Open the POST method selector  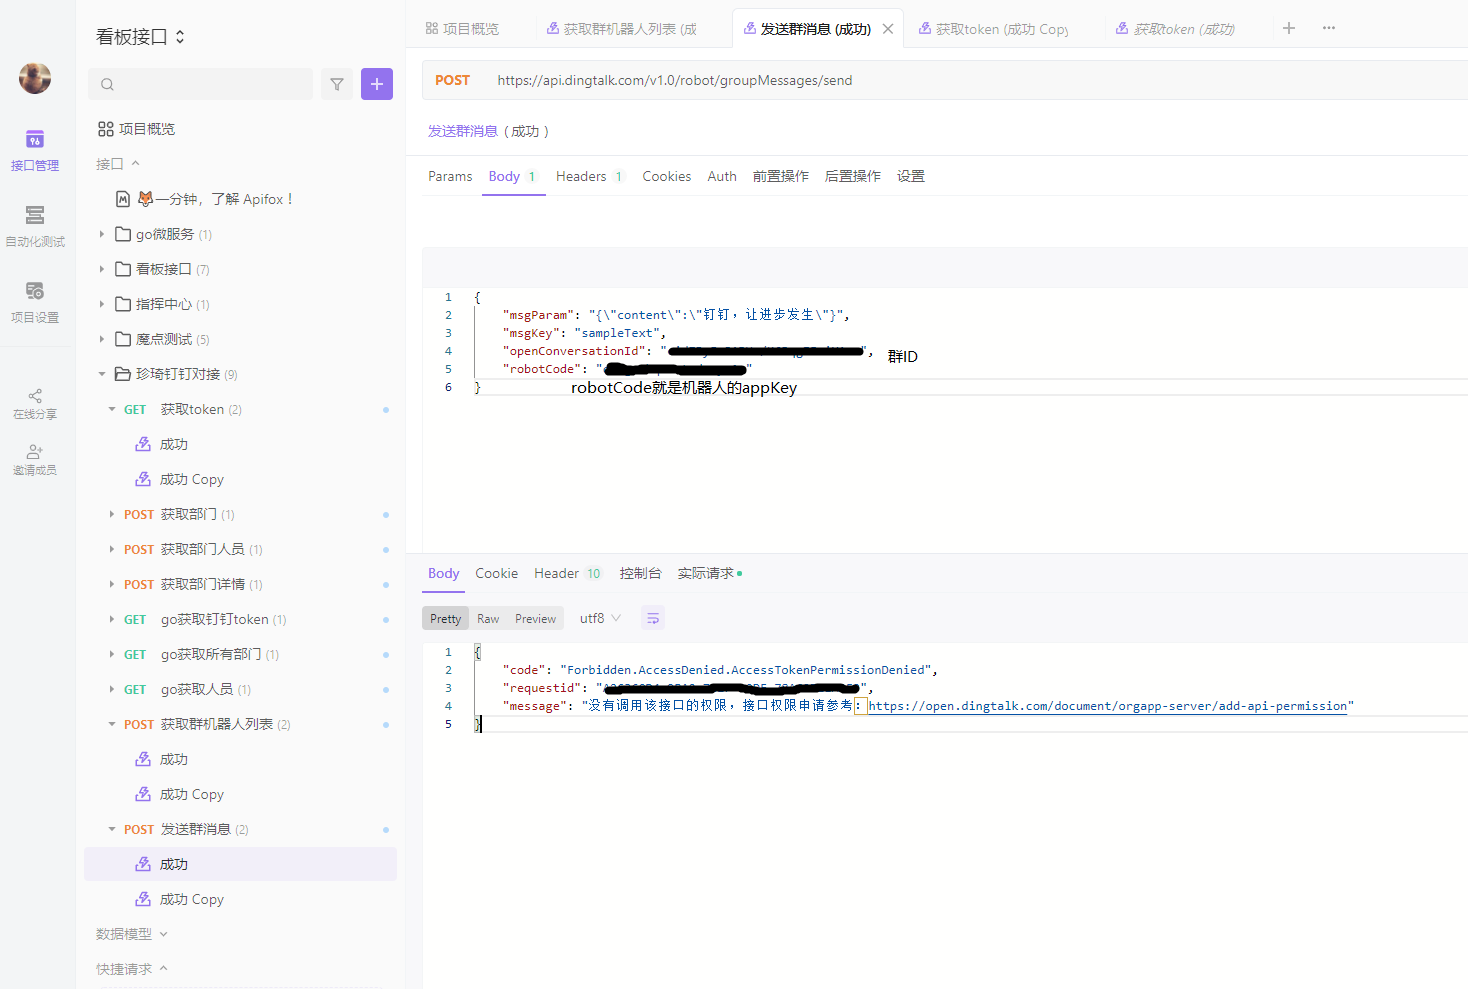[452, 80]
